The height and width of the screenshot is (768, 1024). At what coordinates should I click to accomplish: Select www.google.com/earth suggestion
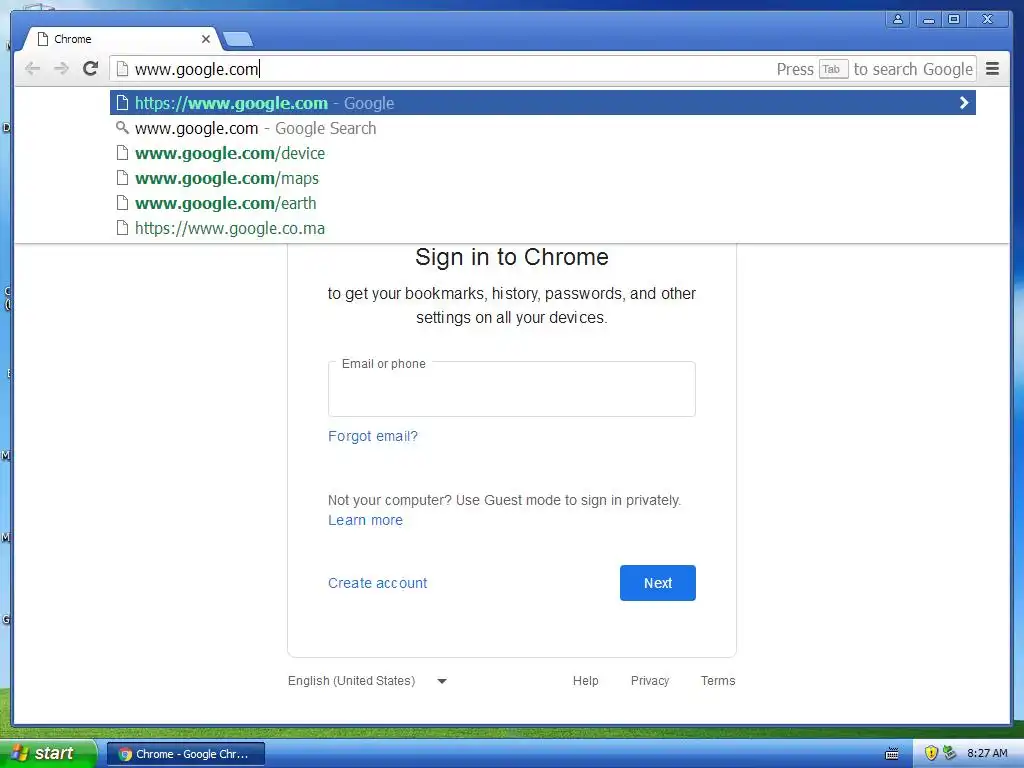tap(543, 203)
